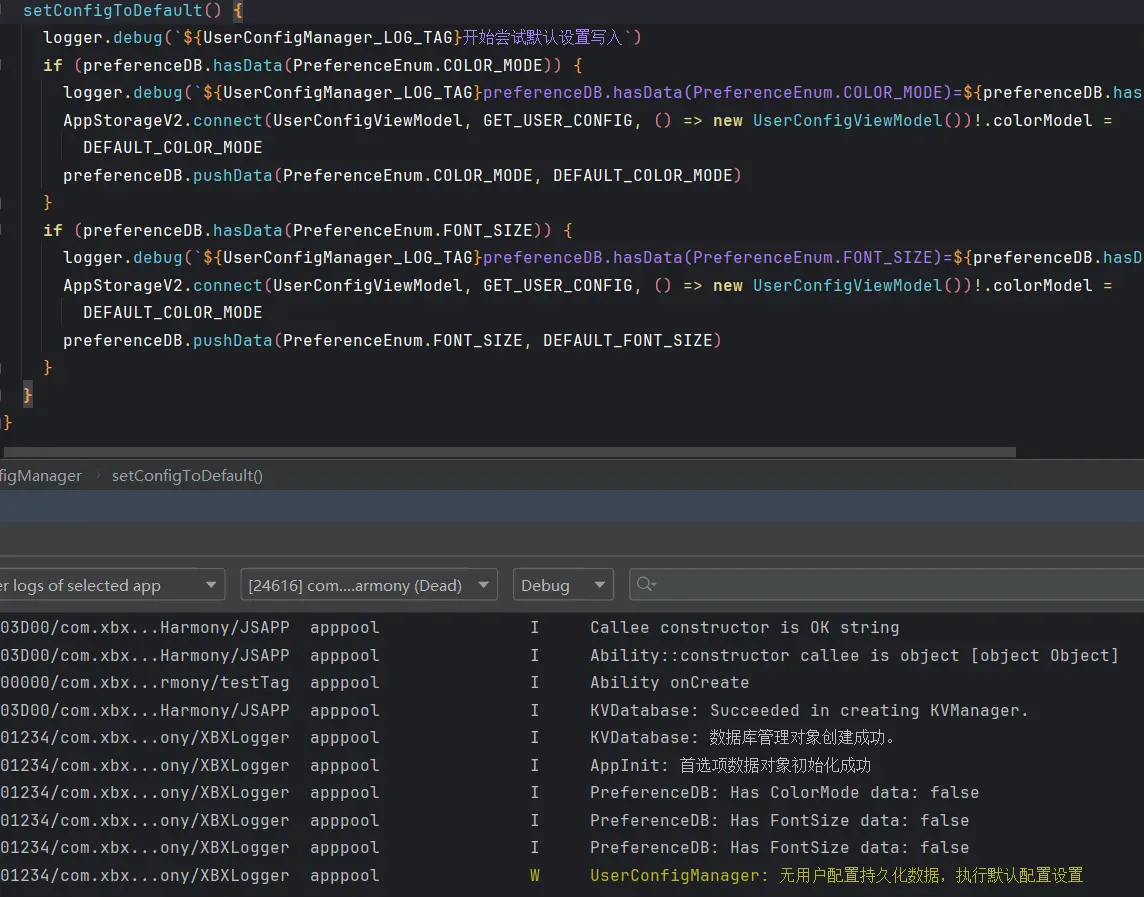The image size is (1144, 897).
Task: Click the setConfigToDefault() breadcrumb
Action: 187,476
